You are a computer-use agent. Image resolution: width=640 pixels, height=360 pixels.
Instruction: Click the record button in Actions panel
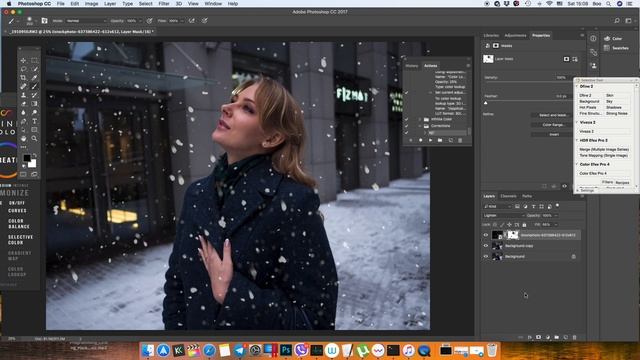point(420,140)
